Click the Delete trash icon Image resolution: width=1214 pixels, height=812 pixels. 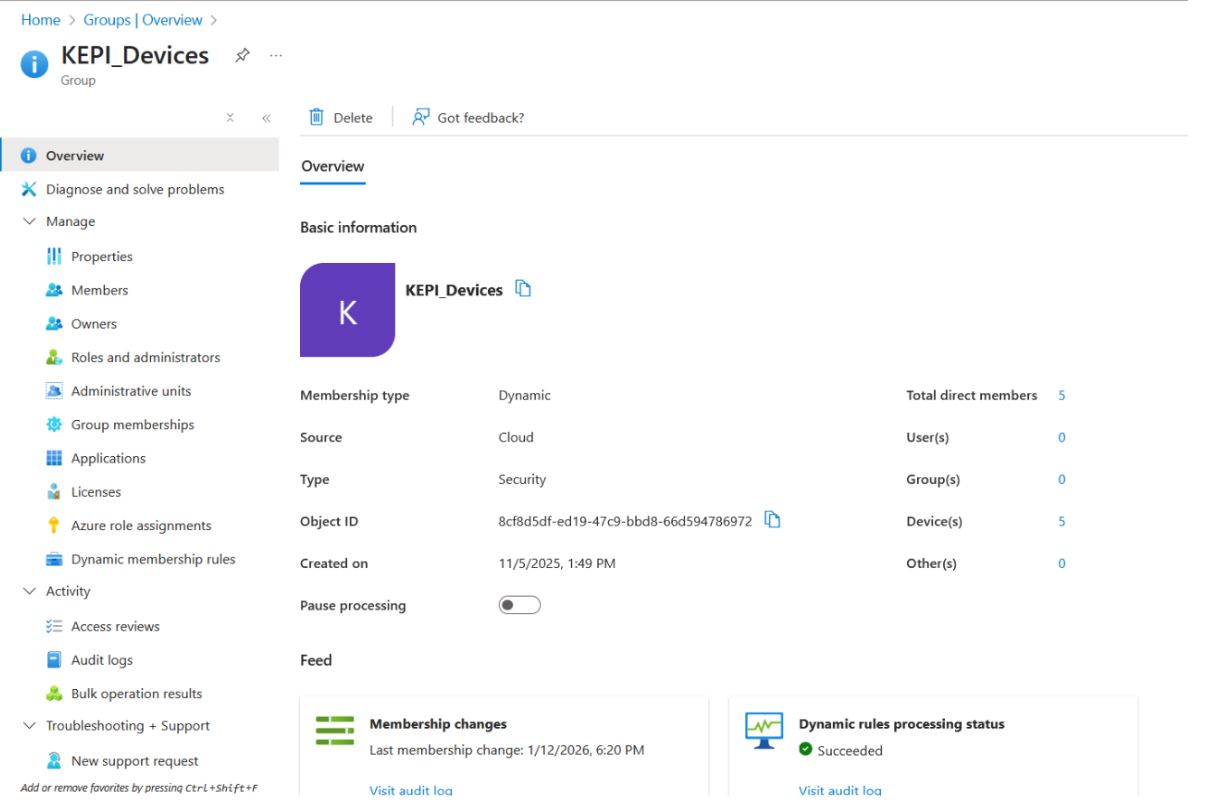[x=317, y=117]
